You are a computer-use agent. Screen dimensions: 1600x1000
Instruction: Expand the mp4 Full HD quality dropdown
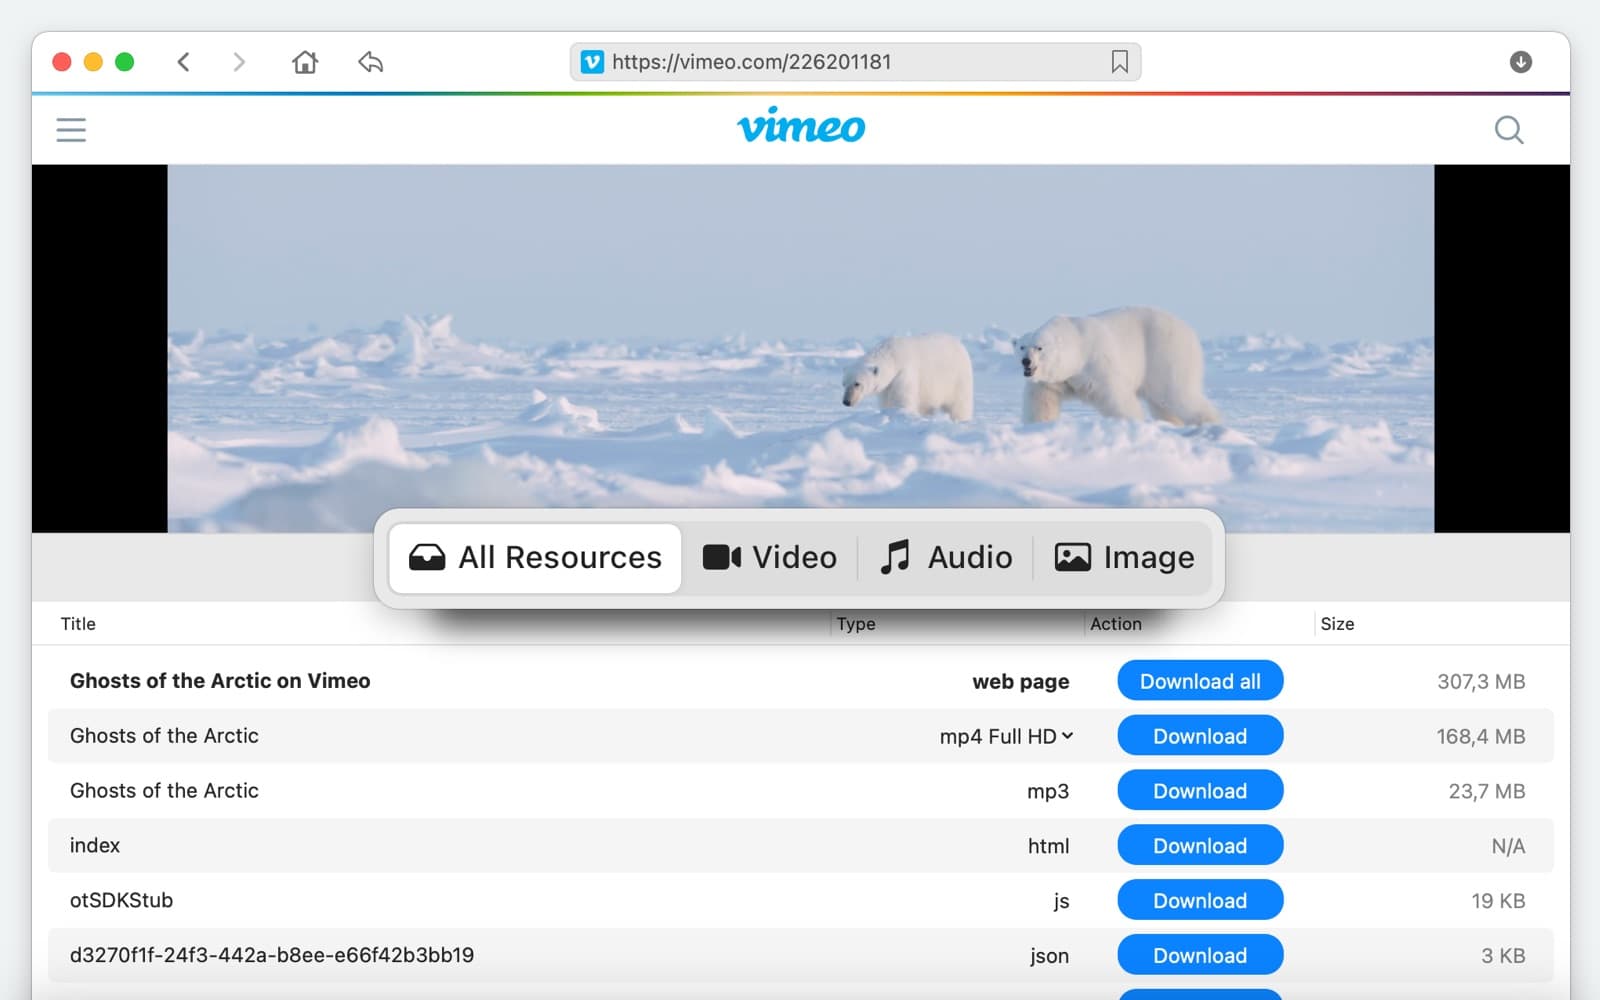click(x=1006, y=737)
